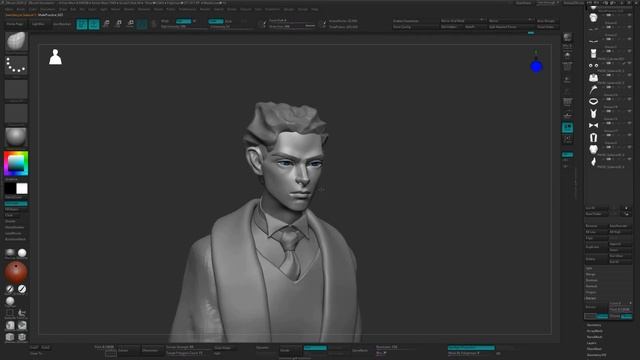Toggle visibility of the head subtool
This screenshot has width=640, height=360.
[629, 15]
